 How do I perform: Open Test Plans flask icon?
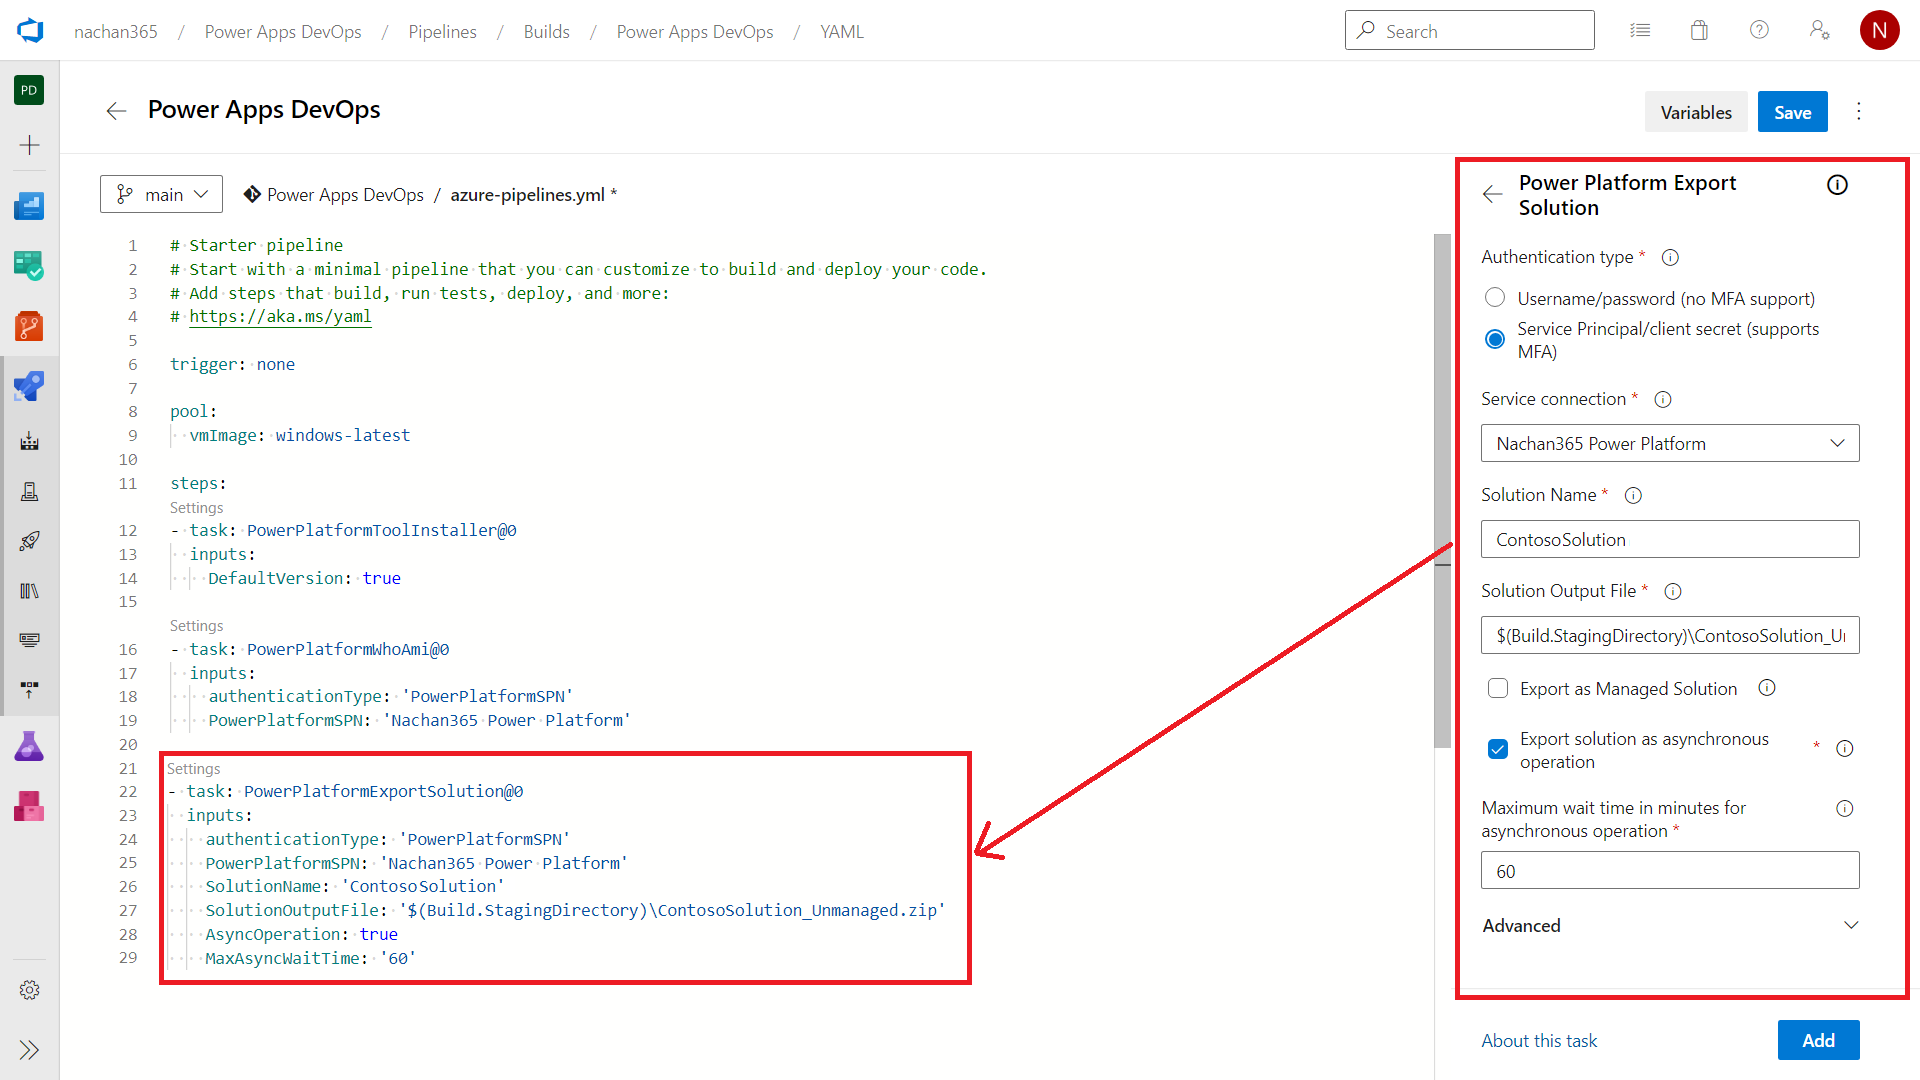point(29,746)
